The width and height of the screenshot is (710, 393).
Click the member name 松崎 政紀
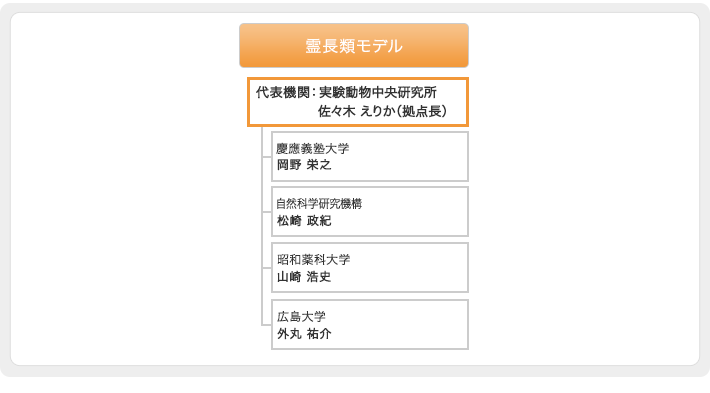304,220
